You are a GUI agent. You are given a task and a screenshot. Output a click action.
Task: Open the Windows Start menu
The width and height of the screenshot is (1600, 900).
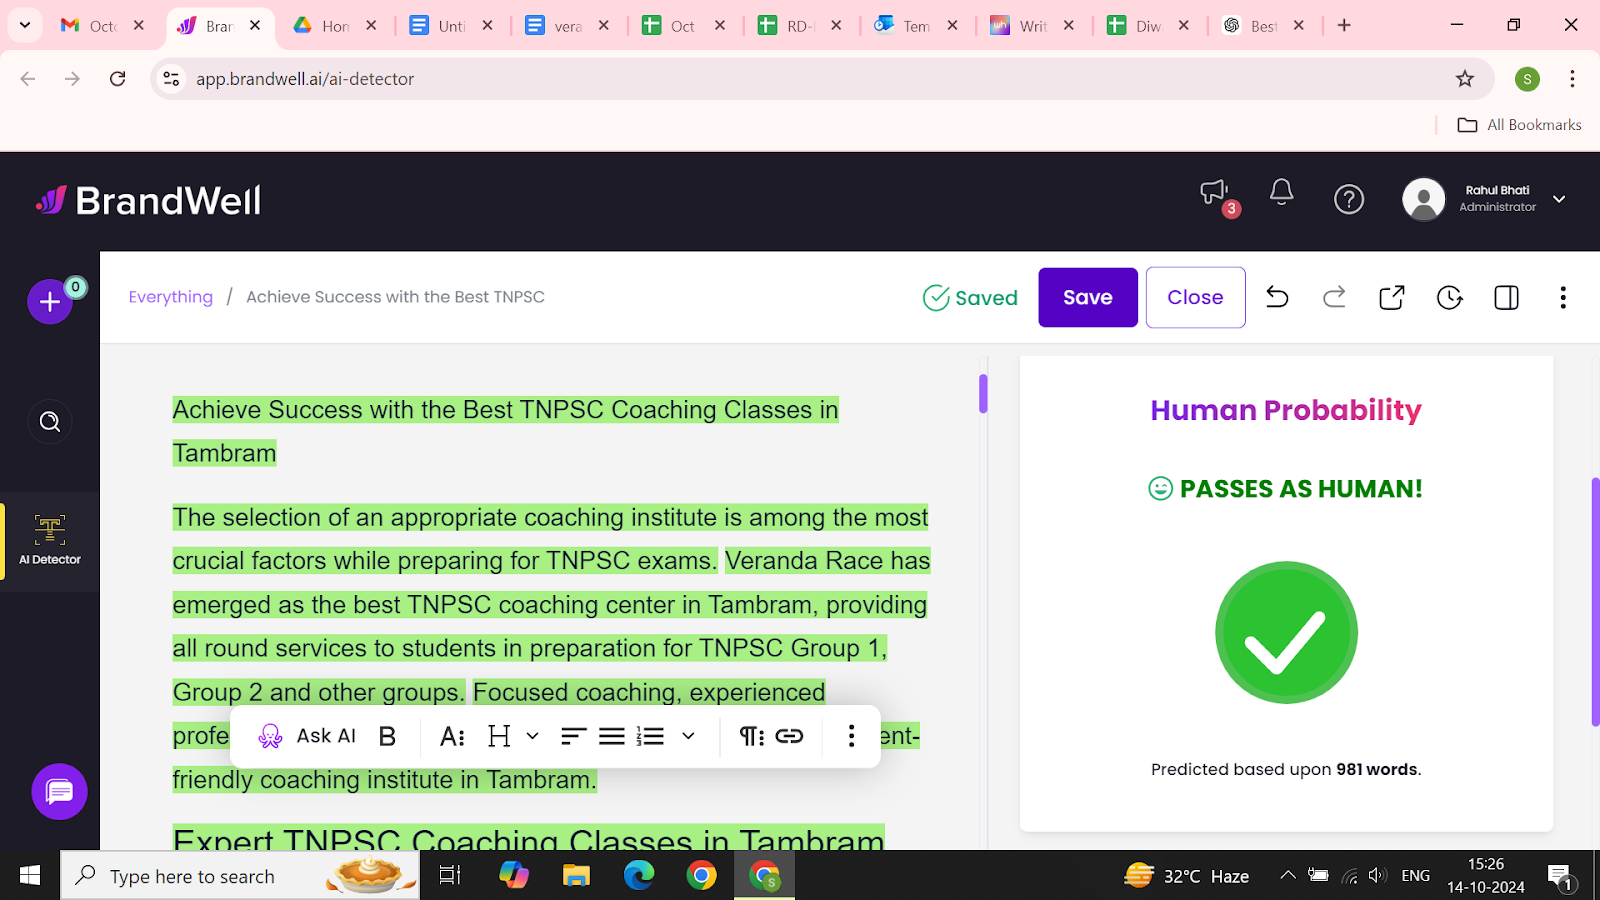(30, 876)
